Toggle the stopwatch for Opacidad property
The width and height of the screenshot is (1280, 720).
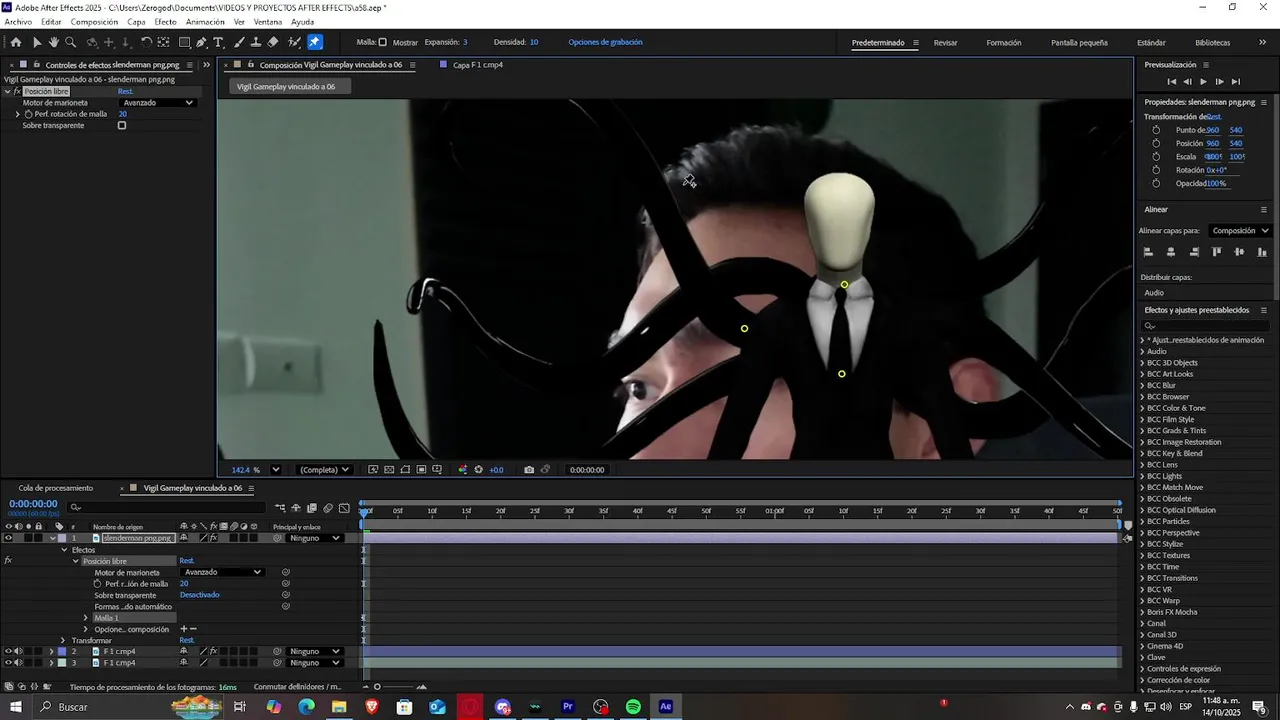(1156, 183)
